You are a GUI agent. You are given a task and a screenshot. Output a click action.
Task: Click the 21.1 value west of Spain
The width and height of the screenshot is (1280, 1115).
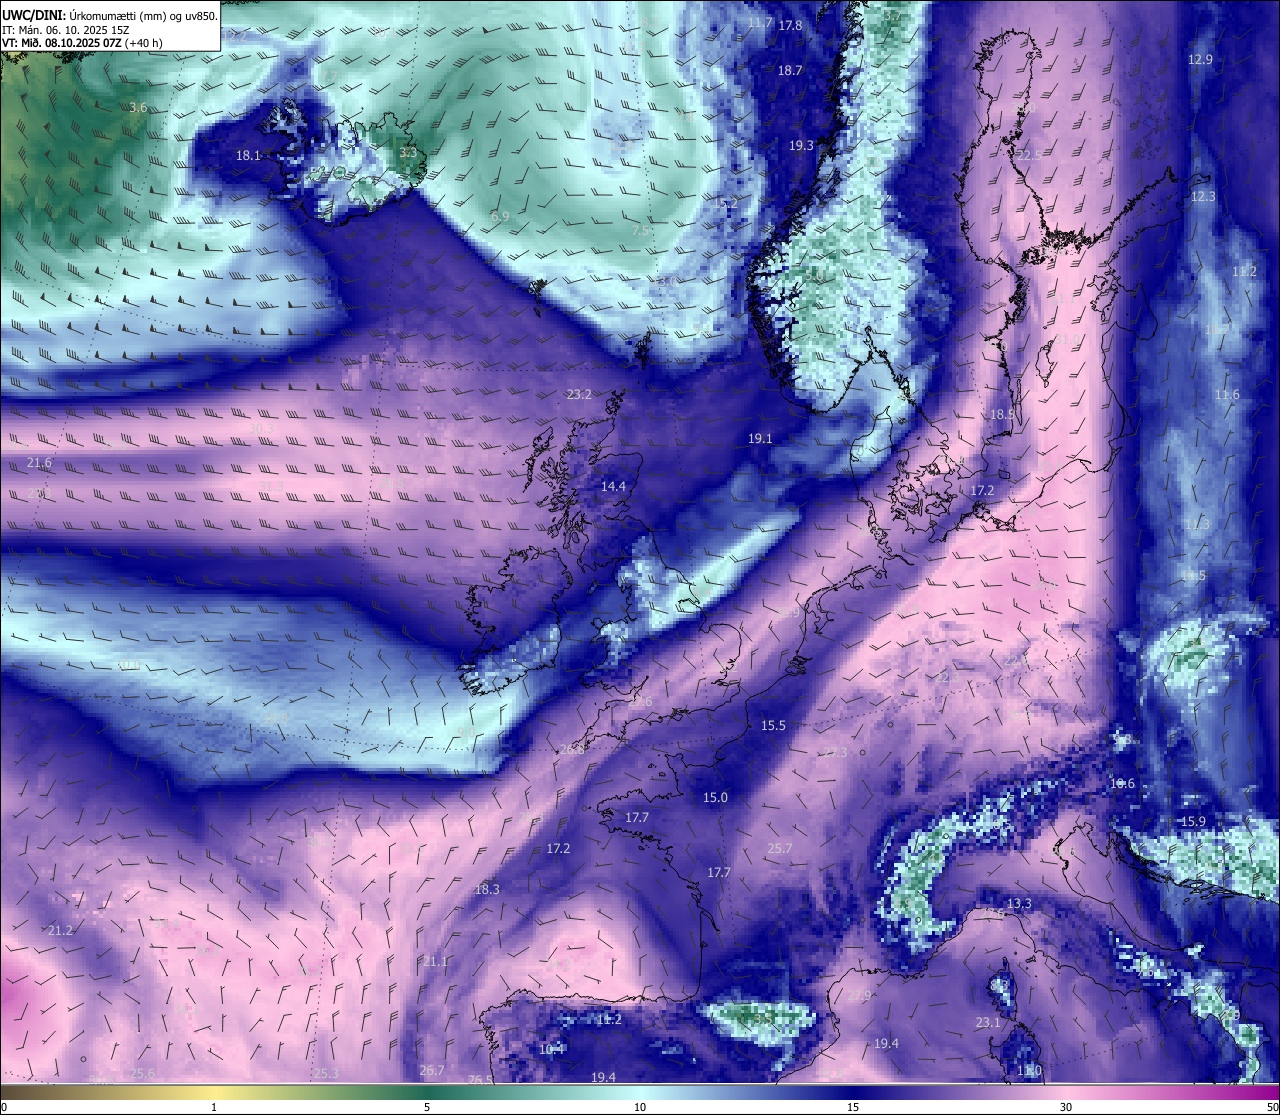(x=435, y=961)
